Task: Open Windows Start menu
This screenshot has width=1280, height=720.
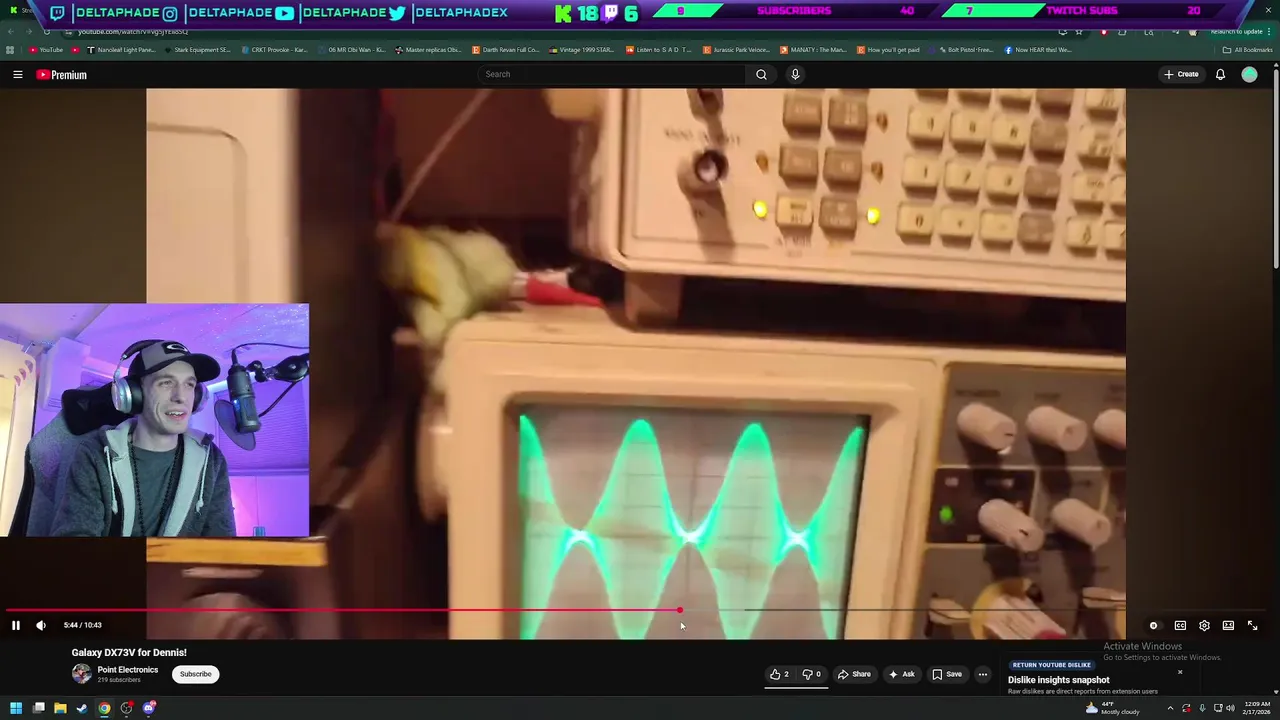Action: 16,709
